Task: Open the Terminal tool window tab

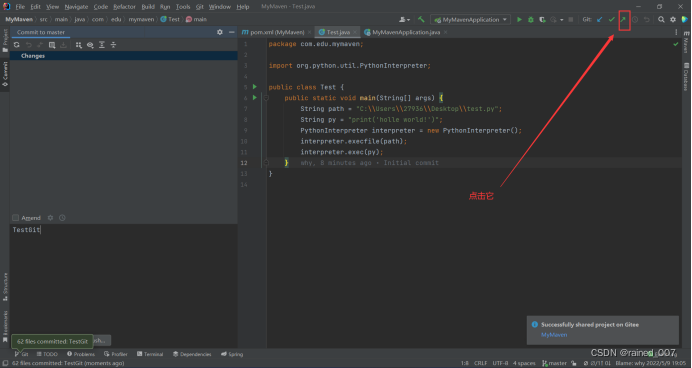Action: pos(150,354)
